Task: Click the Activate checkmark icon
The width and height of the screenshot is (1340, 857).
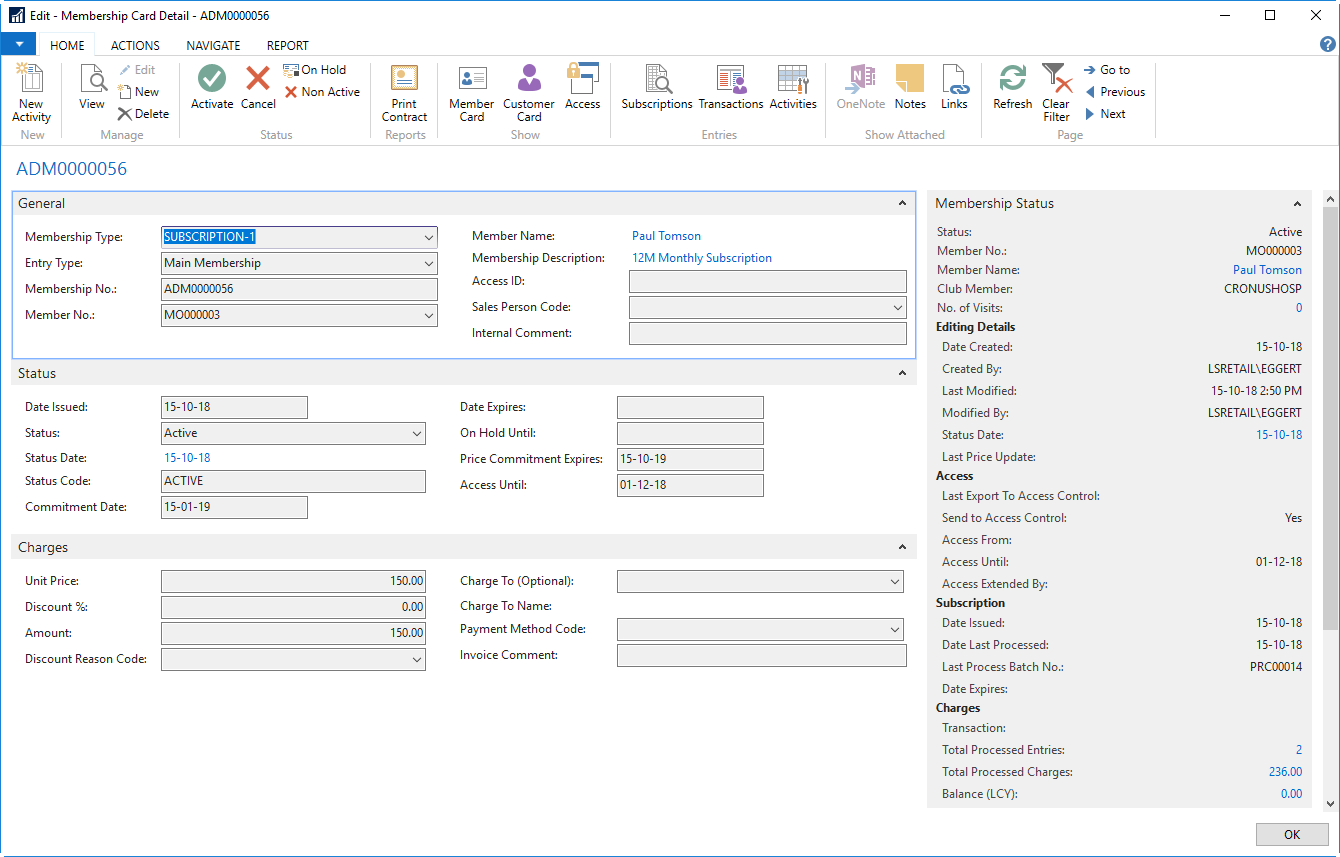Action: (x=211, y=80)
